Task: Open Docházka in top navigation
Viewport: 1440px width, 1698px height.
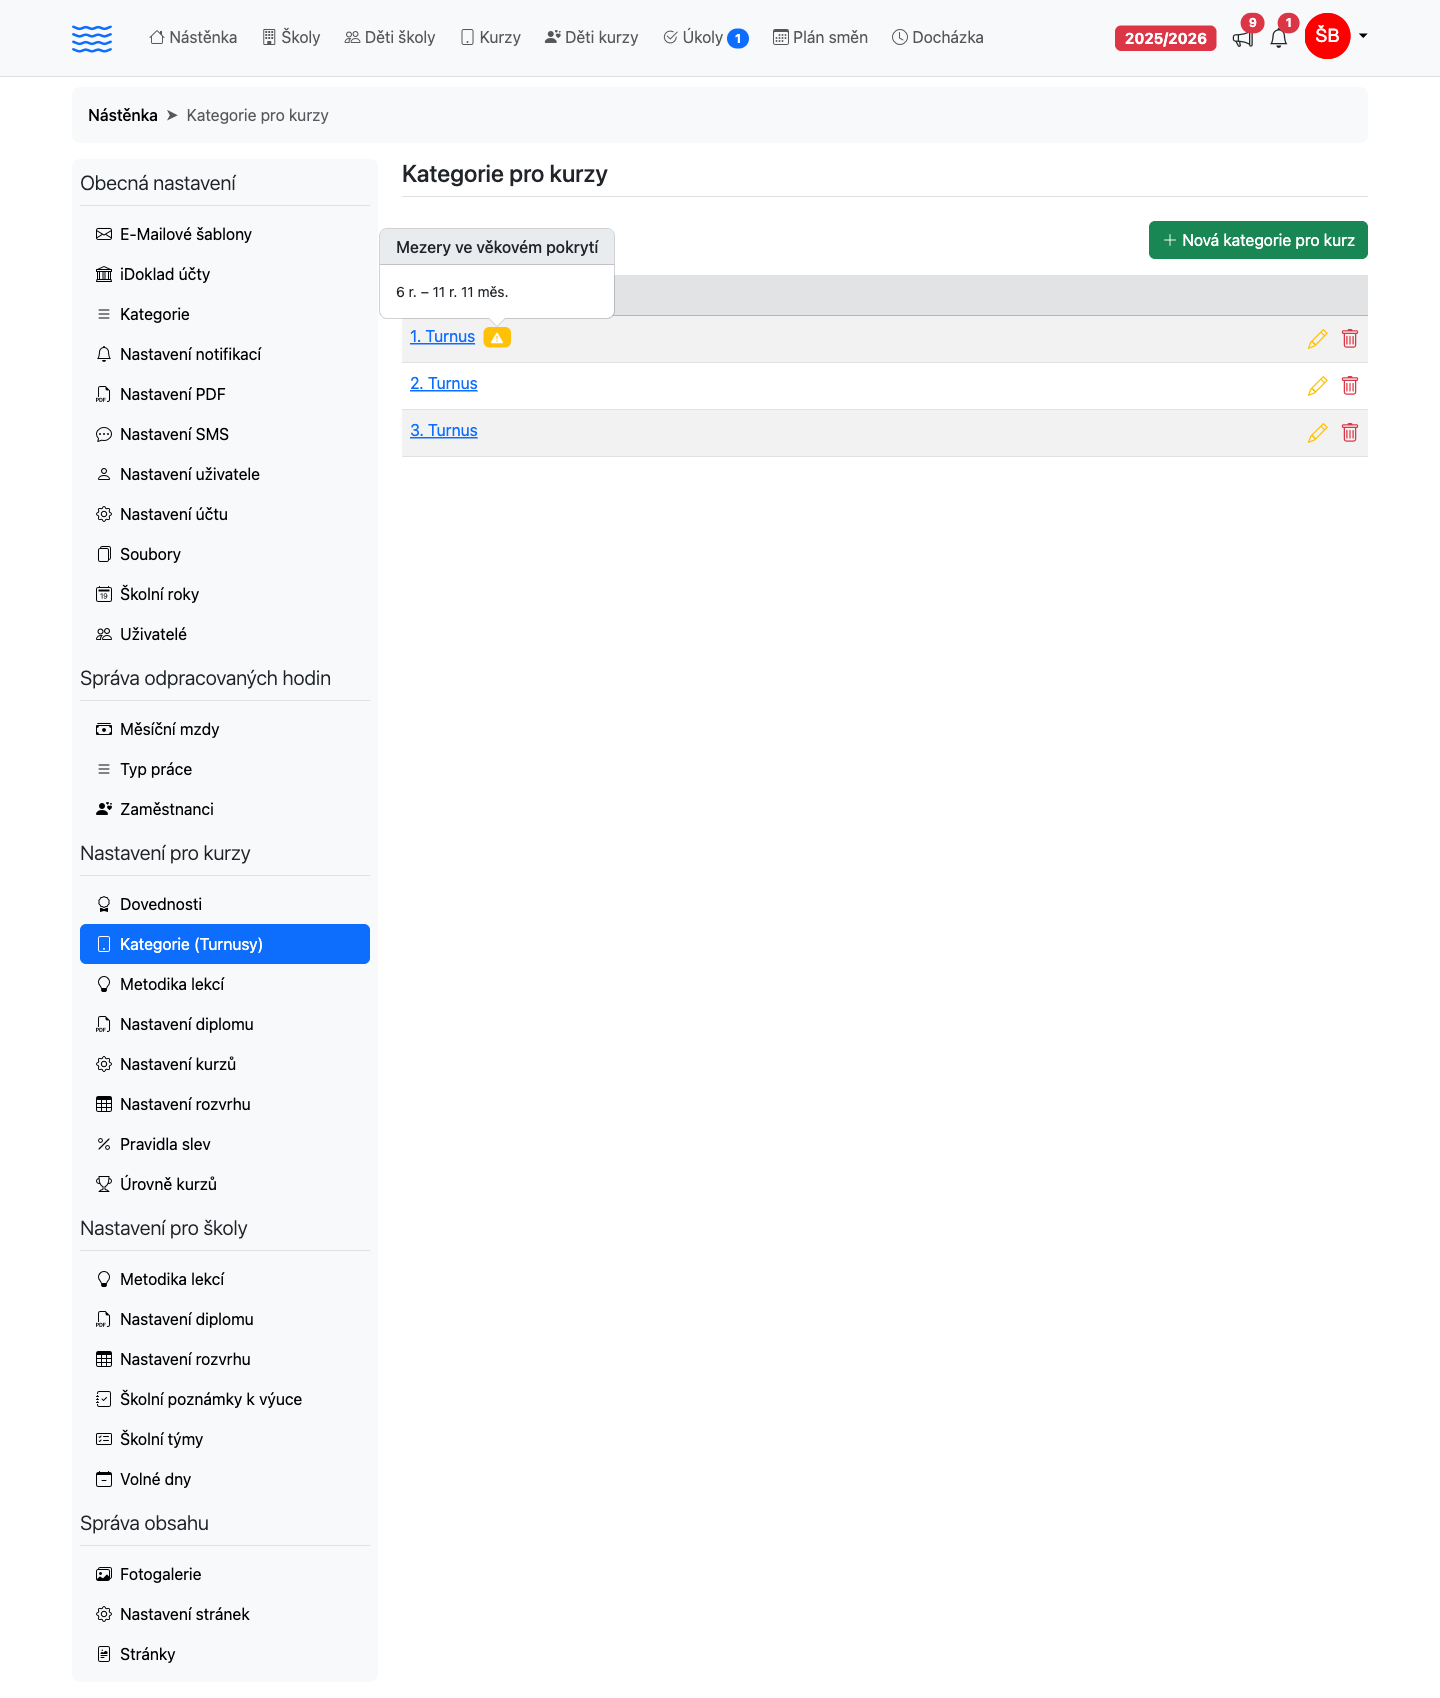Action: 937,38
